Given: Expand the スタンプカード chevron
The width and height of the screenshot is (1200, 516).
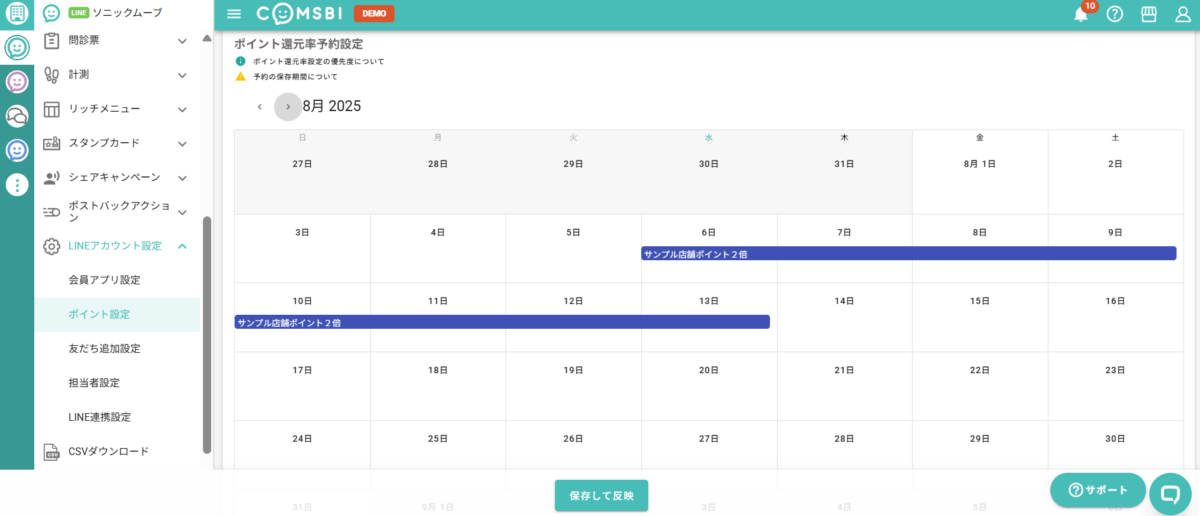Looking at the screenshot, I should tap(182, 143).
